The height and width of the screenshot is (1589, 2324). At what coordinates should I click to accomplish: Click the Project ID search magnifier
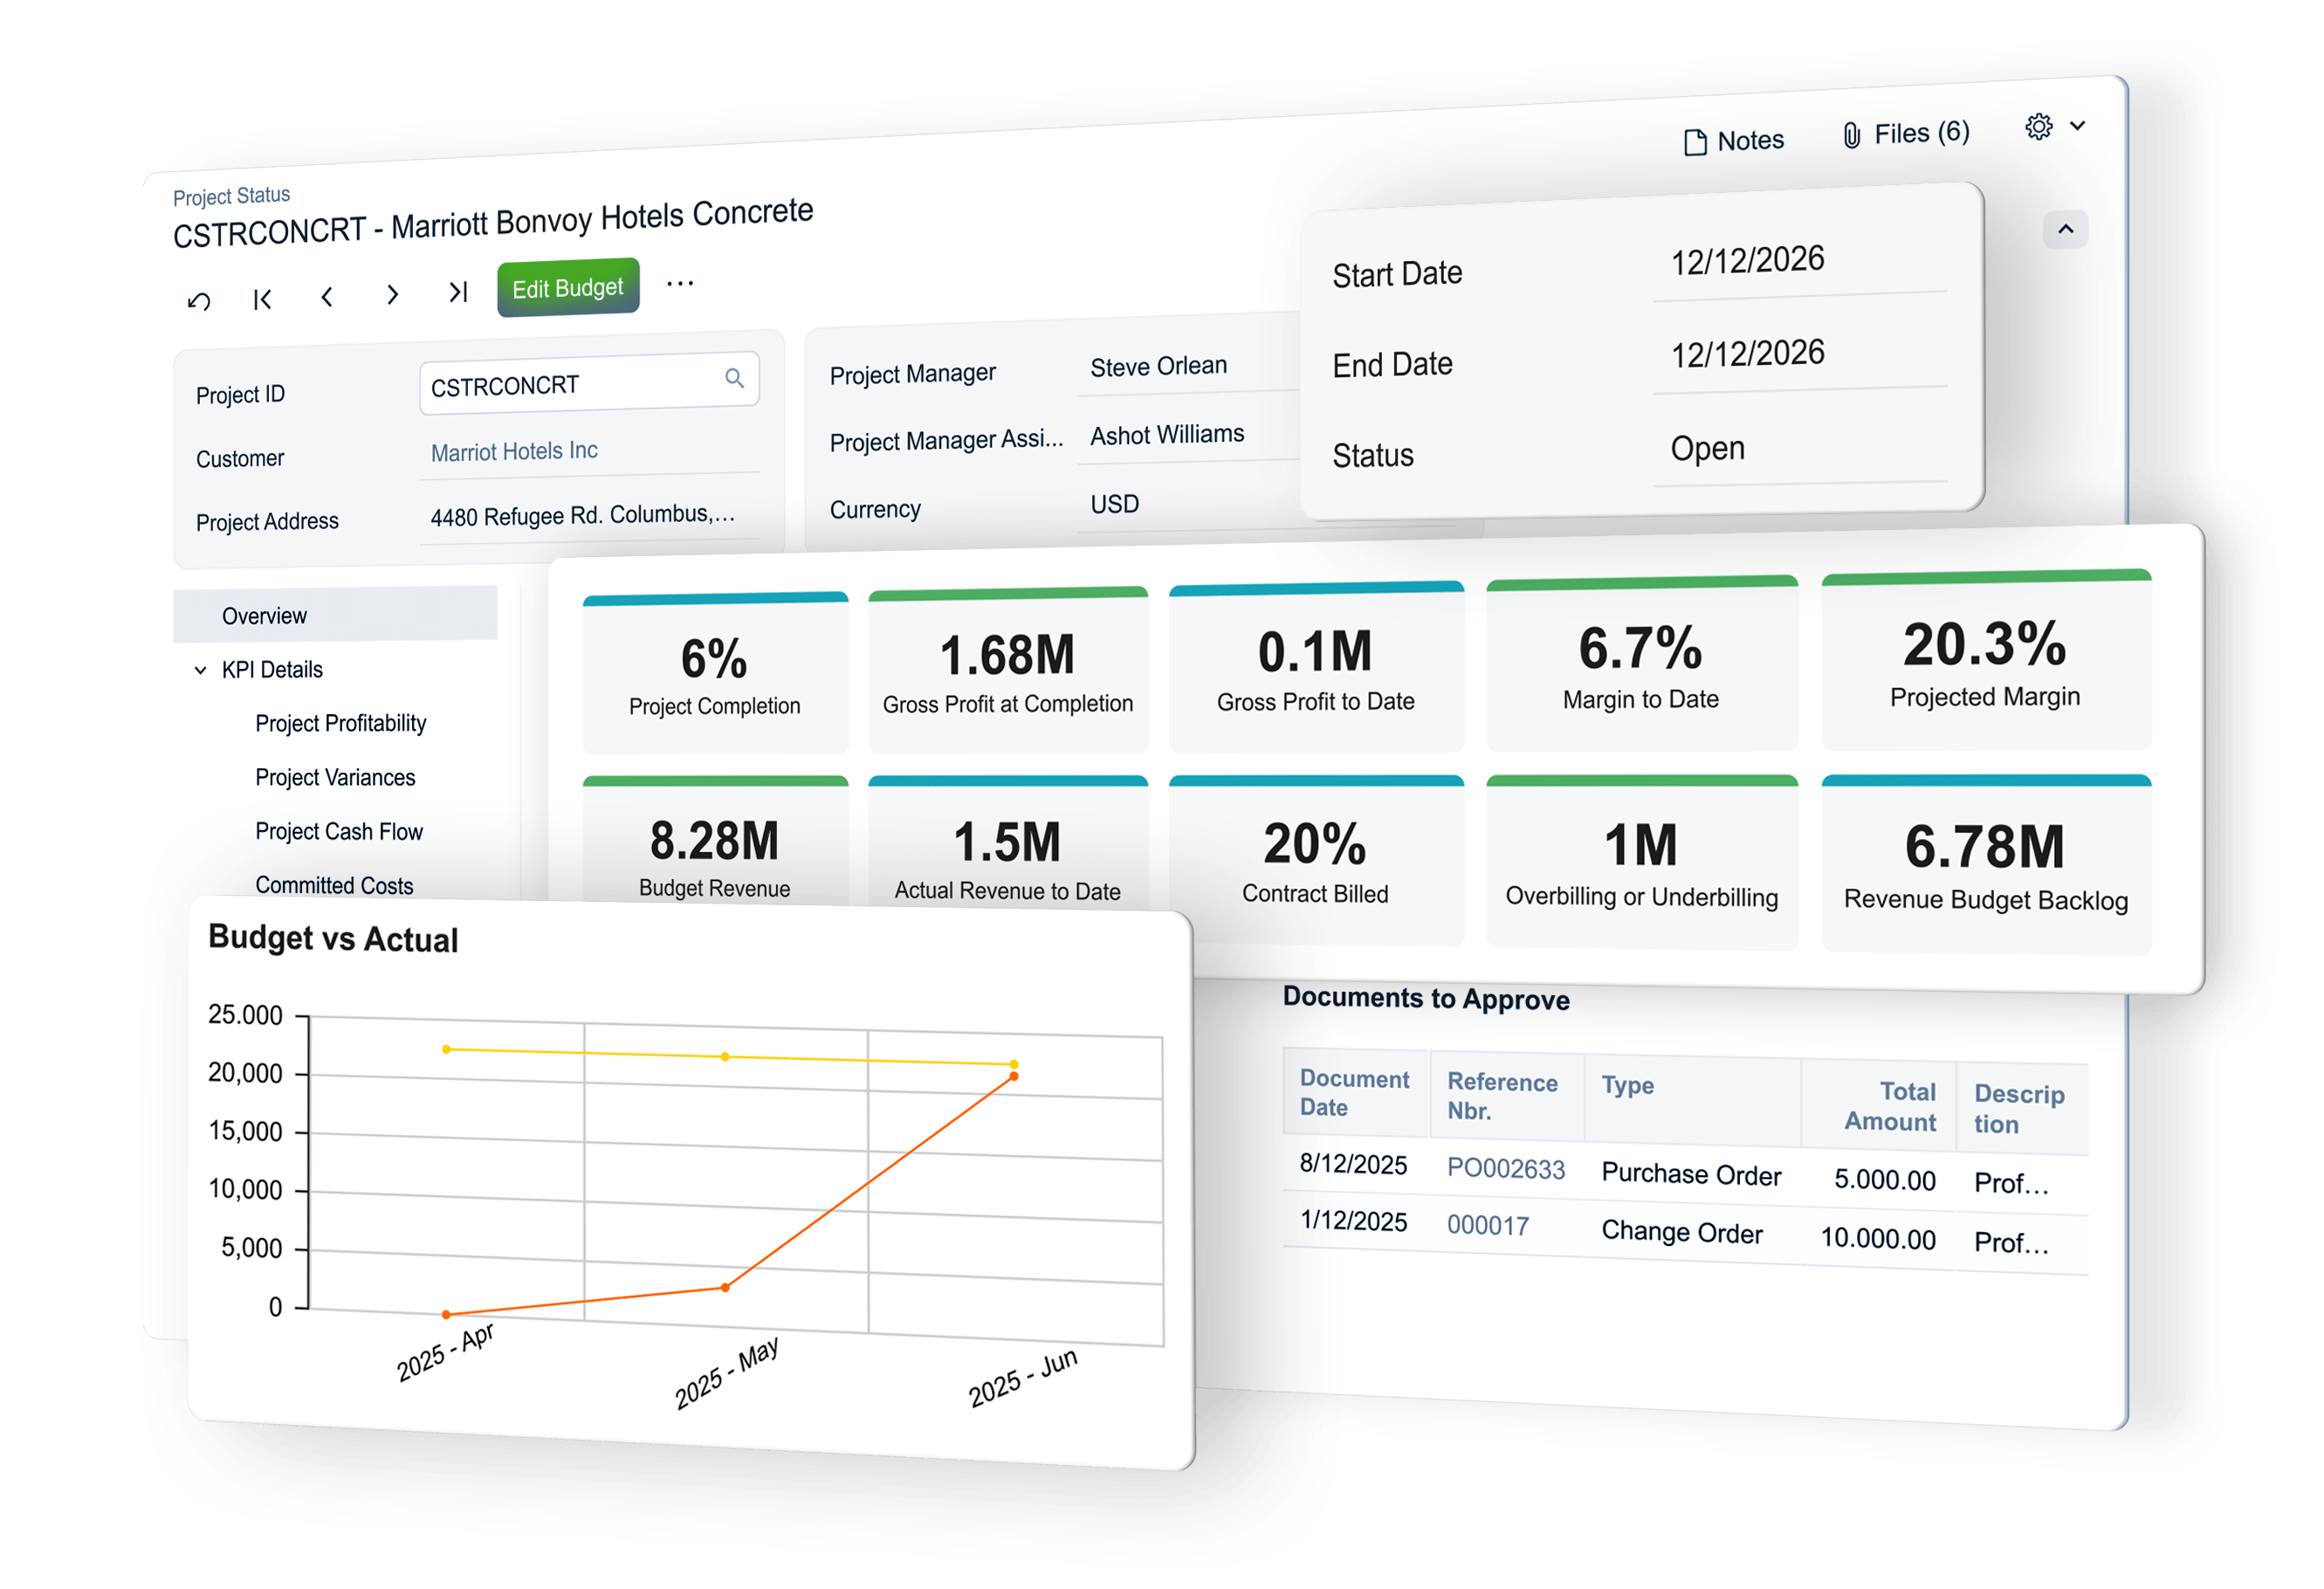tap(734, 378)
